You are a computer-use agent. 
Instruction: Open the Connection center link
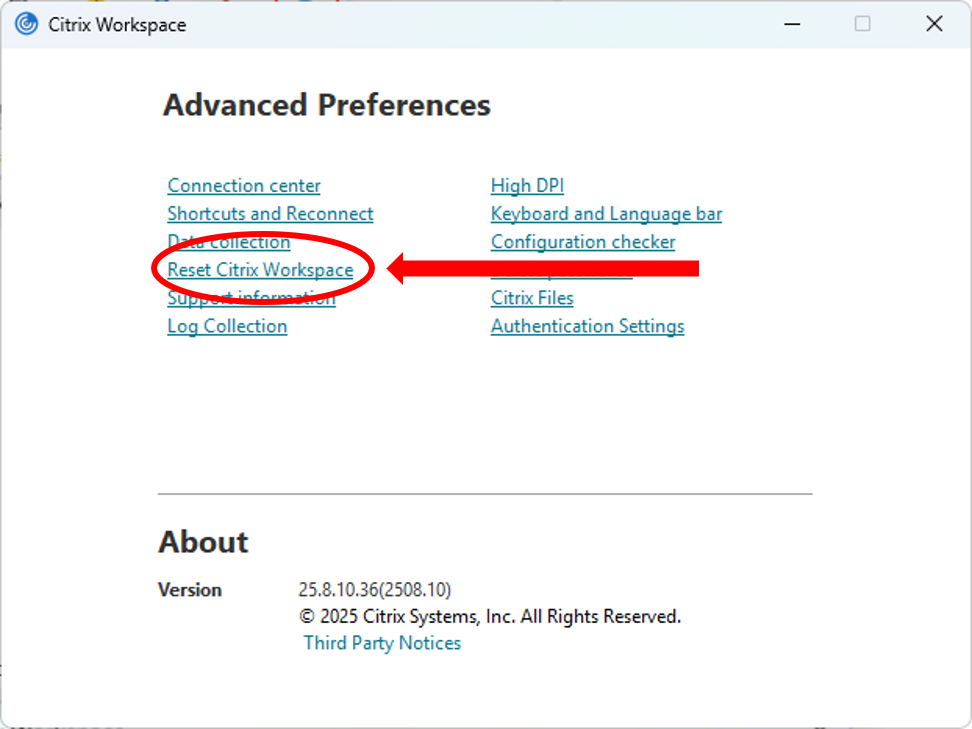(244, 185)
